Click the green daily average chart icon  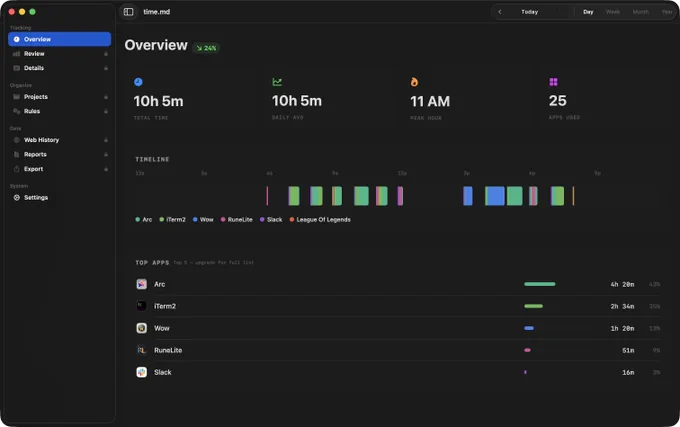click(x=277, y=82)
